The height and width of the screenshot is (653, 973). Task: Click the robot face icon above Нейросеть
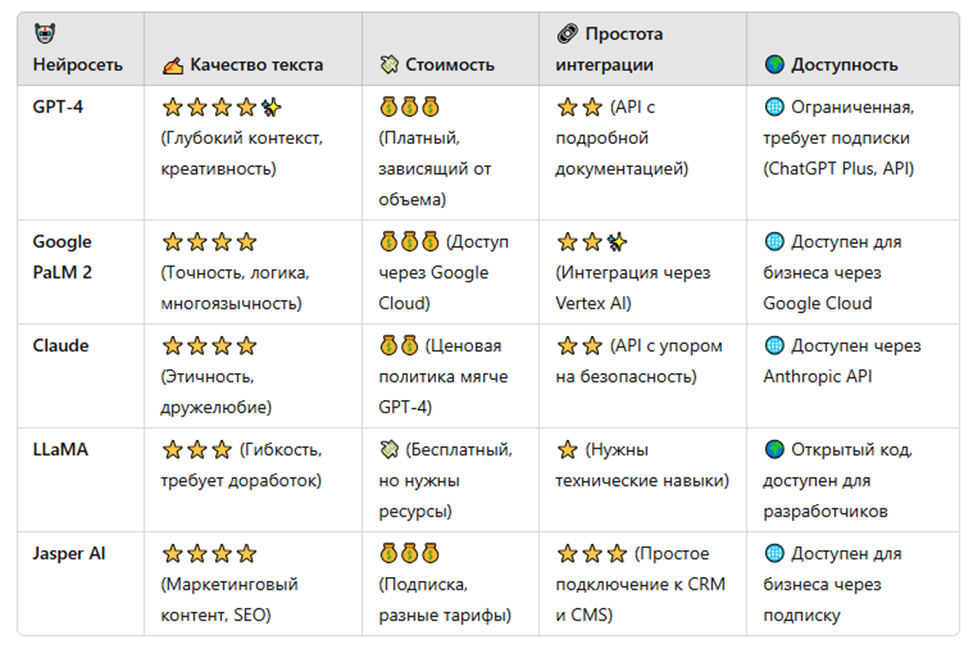pyautogui.click(x=45, y=35)
